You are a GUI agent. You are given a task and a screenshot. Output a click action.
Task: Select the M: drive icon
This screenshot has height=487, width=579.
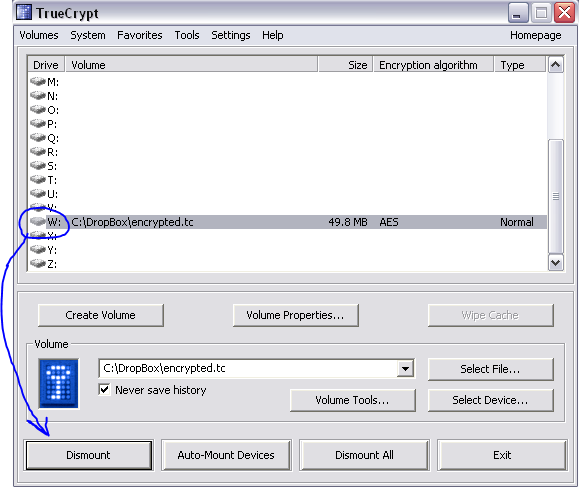38,81
